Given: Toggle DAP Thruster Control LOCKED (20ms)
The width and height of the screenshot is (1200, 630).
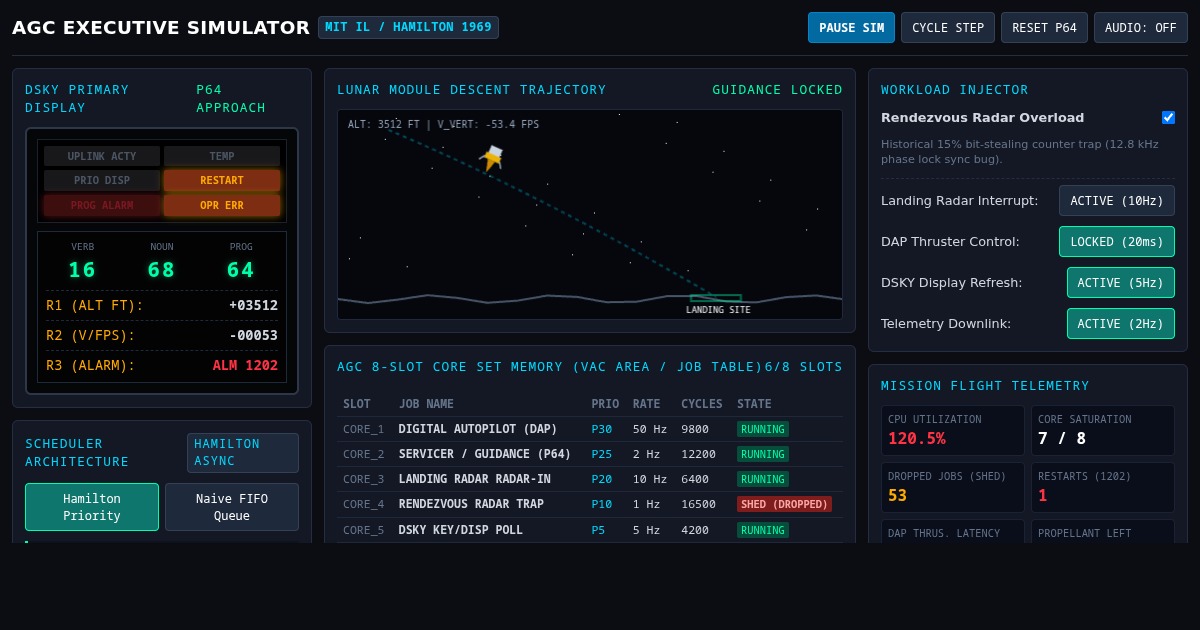Looking at the screenshot, I should (1117, 242).
